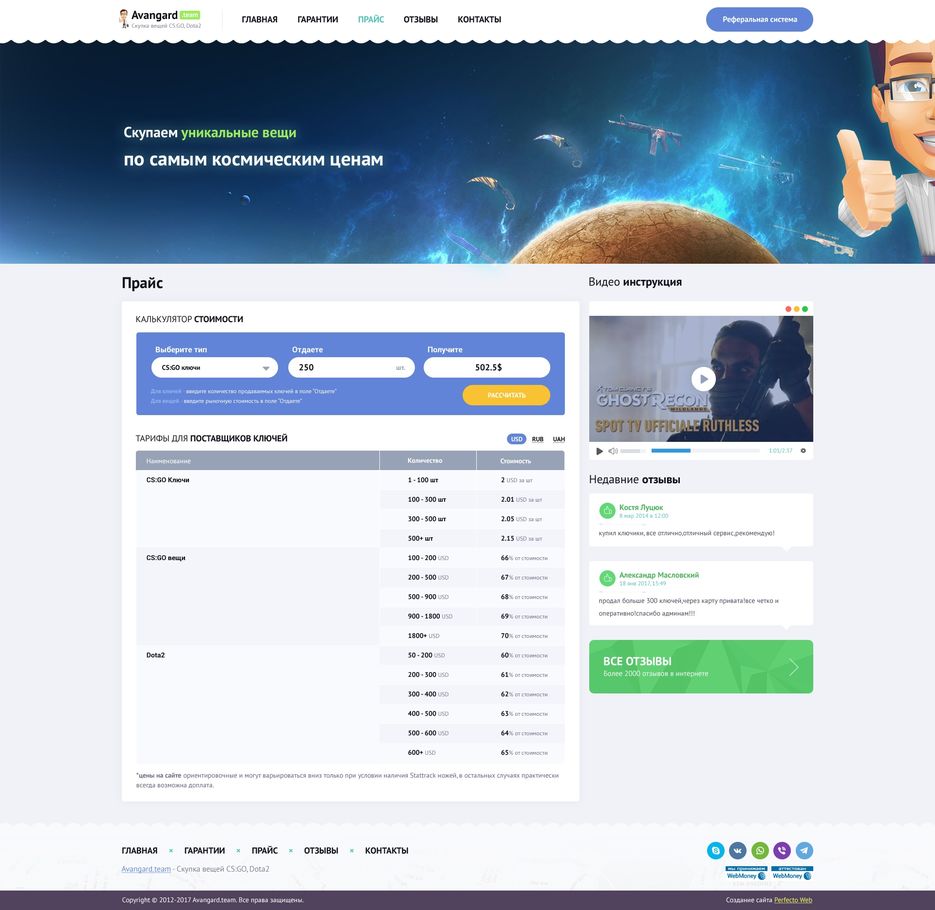Open КОНТАКТЫ in the footer menu
This screenshot has width=935, height=910.
[386, 850]
